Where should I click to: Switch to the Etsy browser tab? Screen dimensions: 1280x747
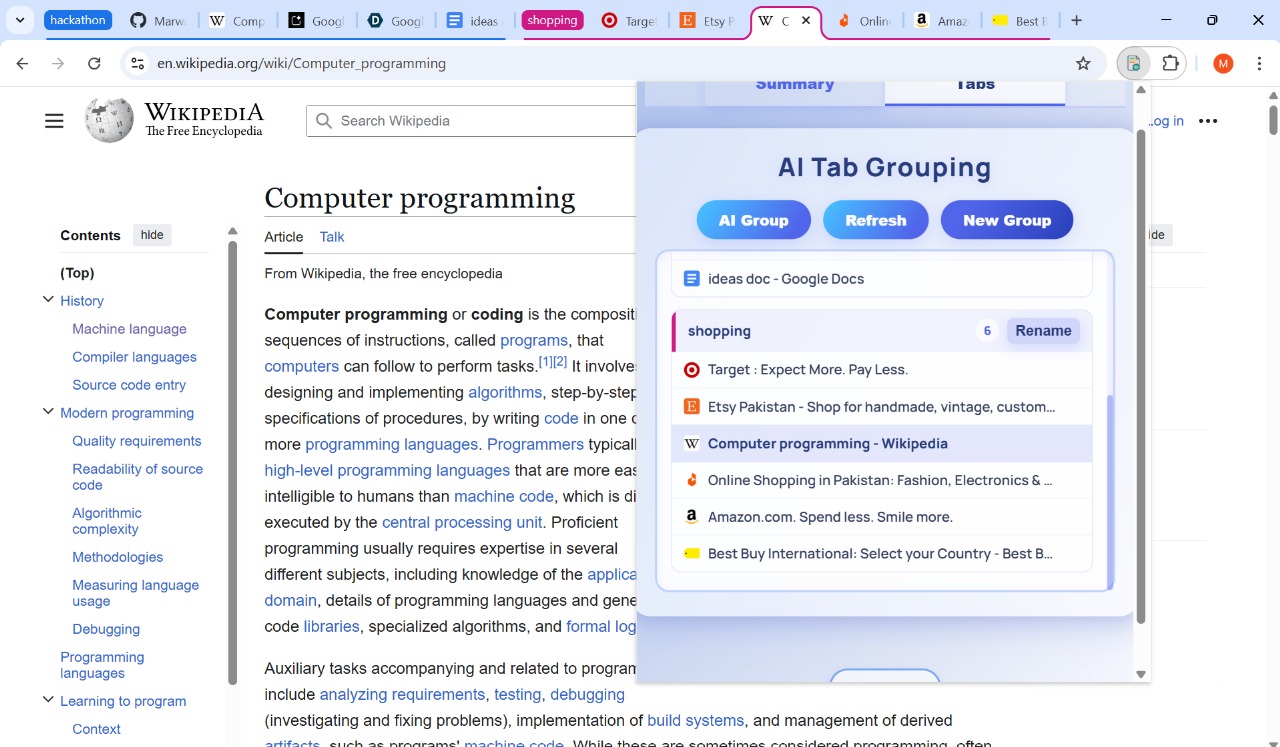pos(706,20)
